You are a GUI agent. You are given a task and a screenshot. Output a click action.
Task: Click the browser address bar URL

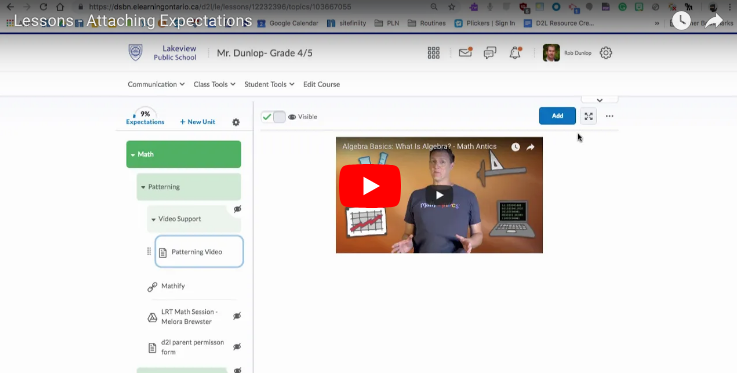220,7
